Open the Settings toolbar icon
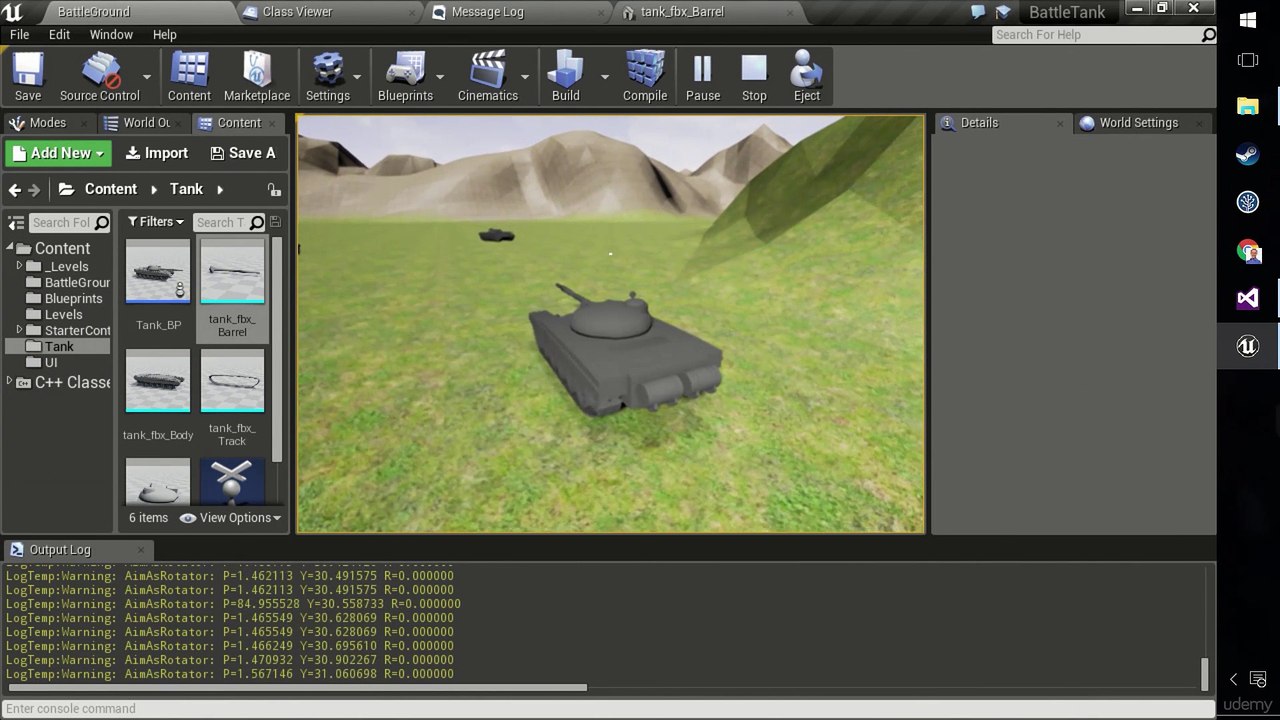 tap(328, 77)
